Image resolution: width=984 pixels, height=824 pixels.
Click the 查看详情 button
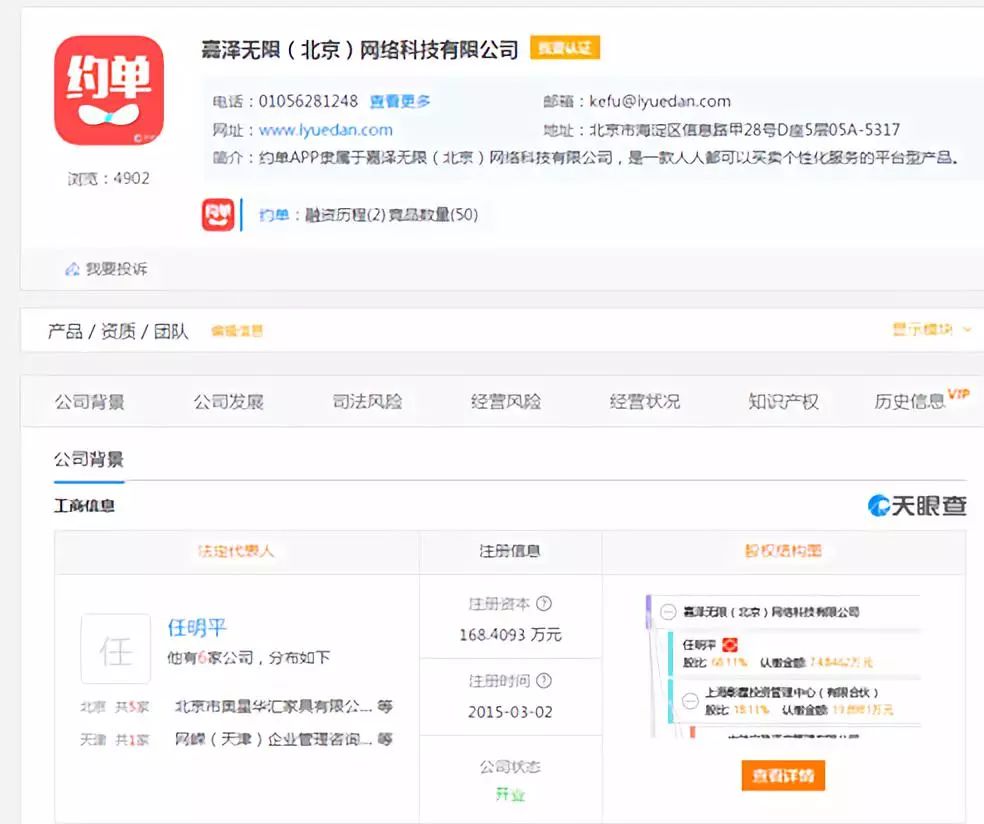(784, 775)
